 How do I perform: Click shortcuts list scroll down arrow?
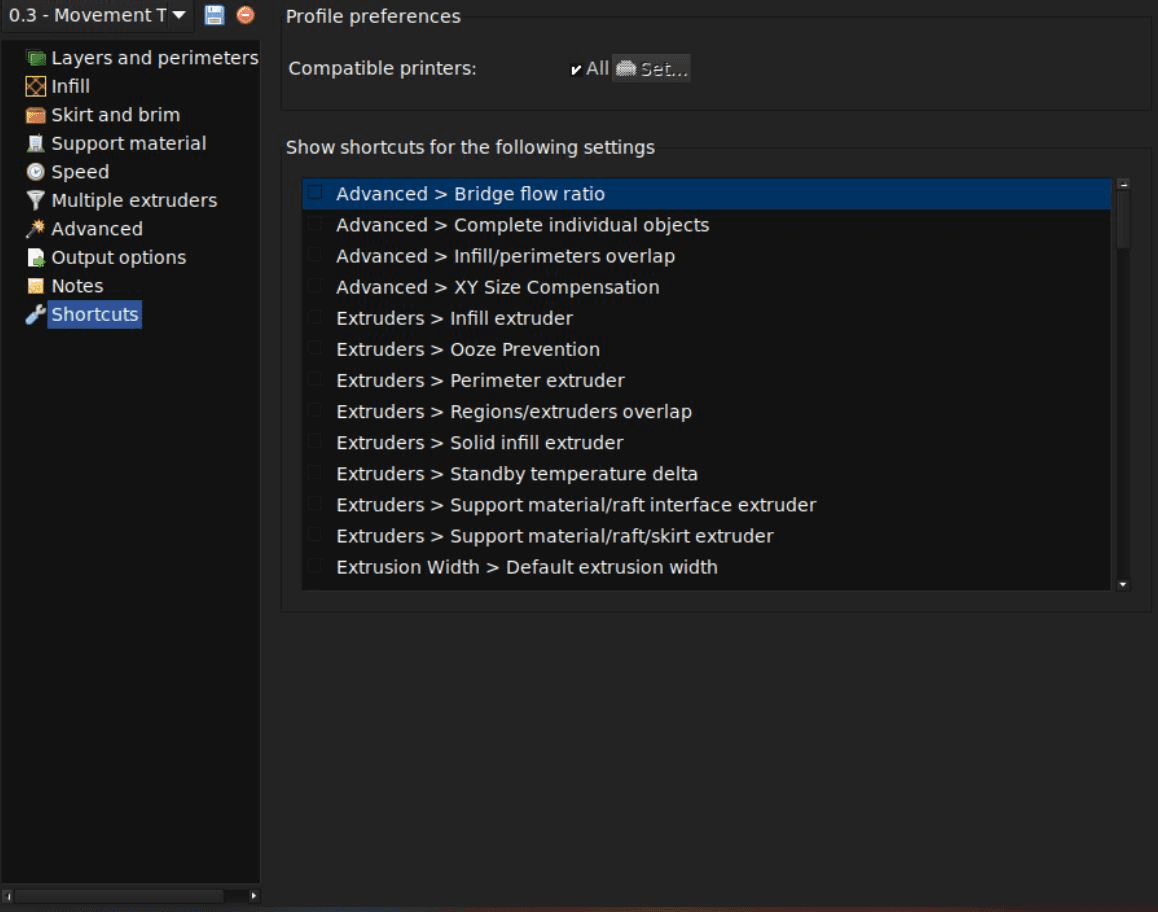1123,584
